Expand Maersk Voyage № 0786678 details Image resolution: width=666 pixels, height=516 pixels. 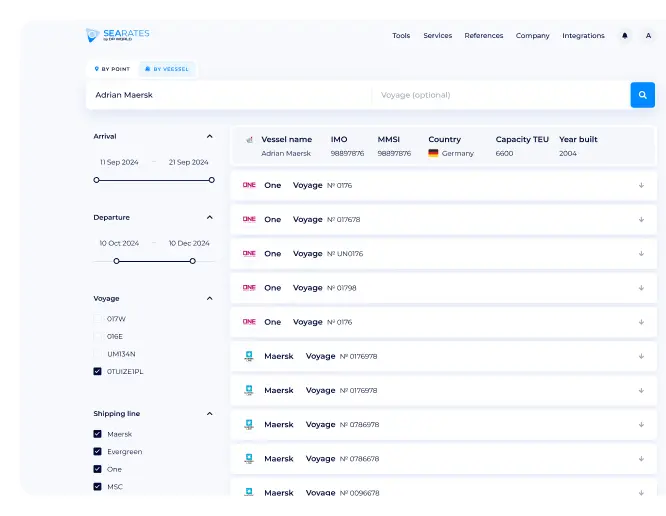tap(641, 459)
